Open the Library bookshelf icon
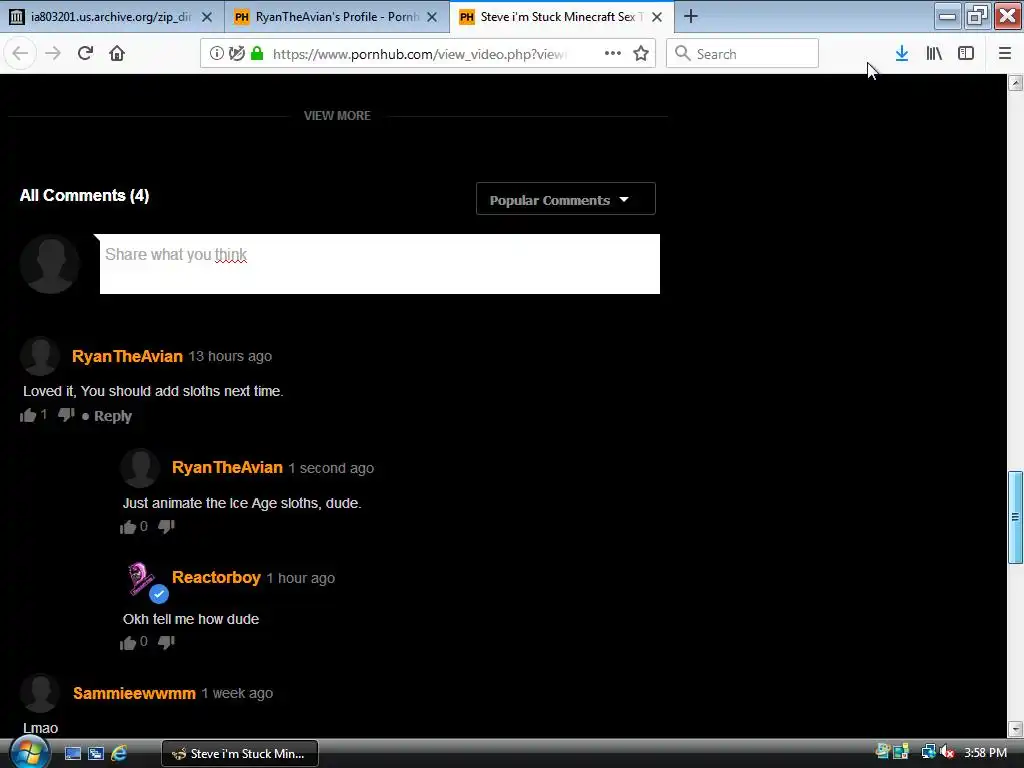Screen dimensions: 1024x768 tap(934, 54)
